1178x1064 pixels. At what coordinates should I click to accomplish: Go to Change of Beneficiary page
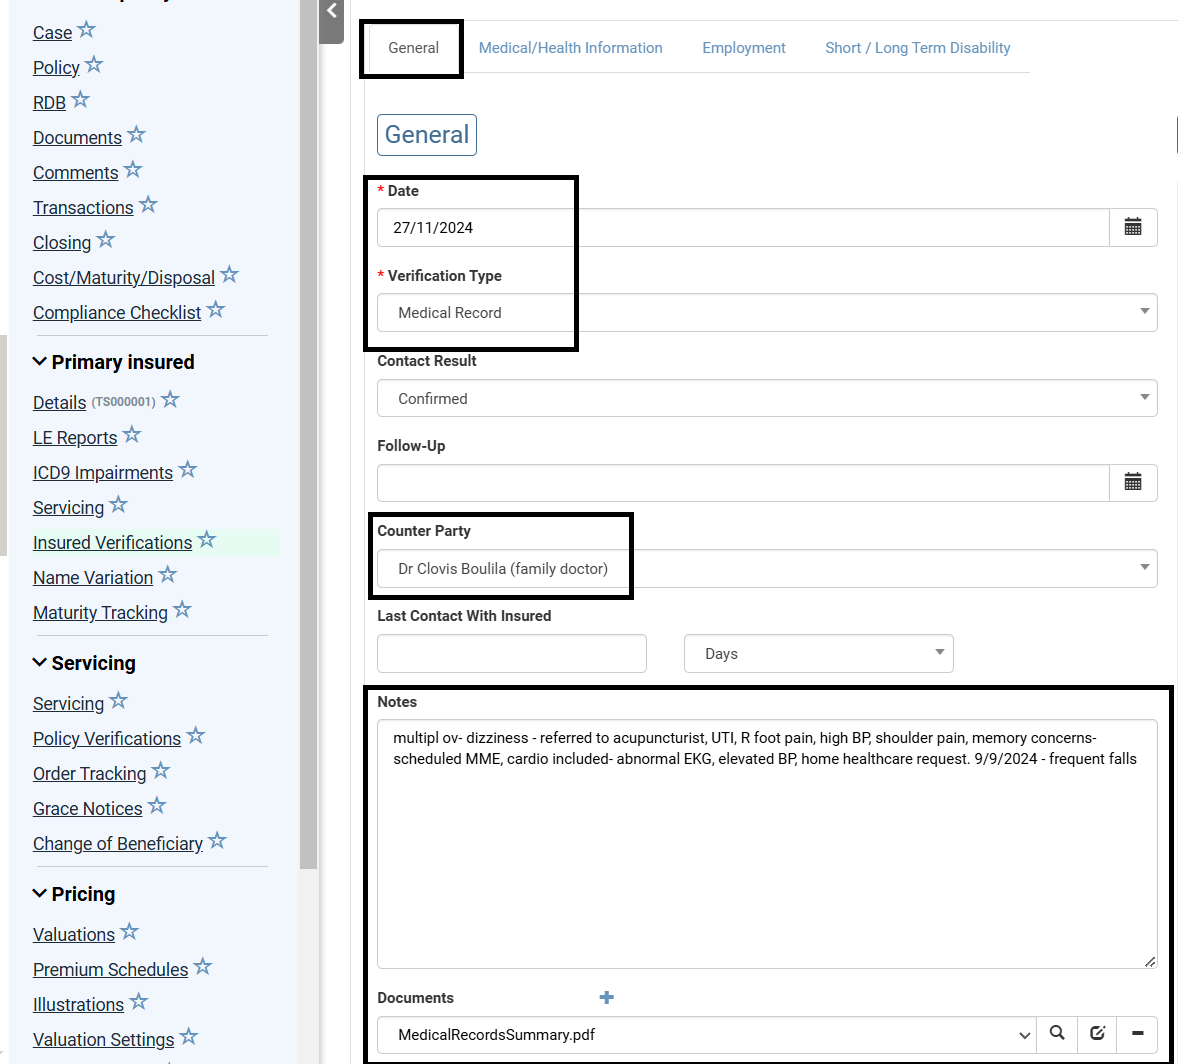click(118, 844)
